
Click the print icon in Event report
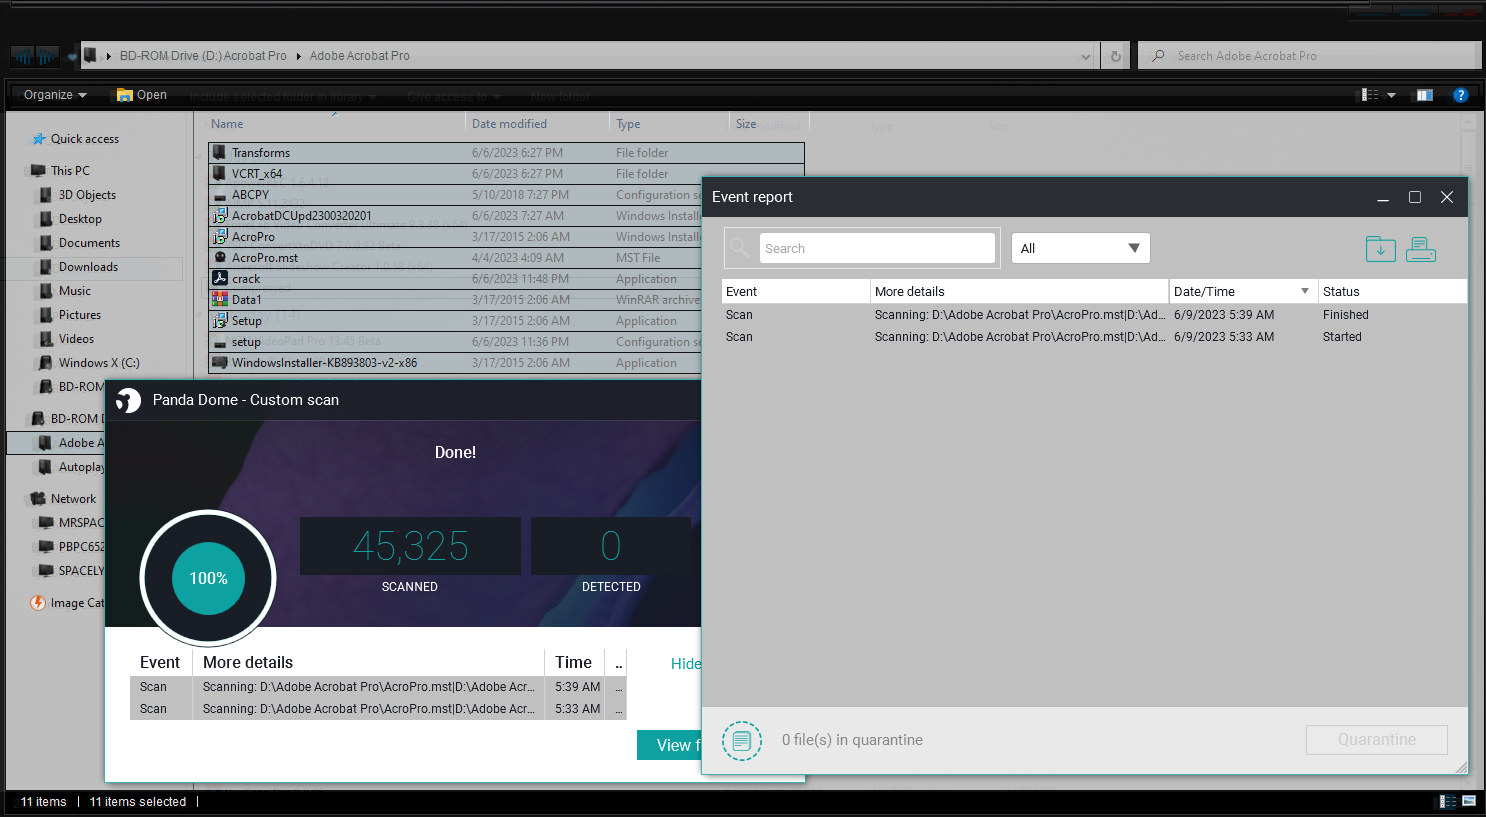pyautogui.click(x=1421, y=249)
